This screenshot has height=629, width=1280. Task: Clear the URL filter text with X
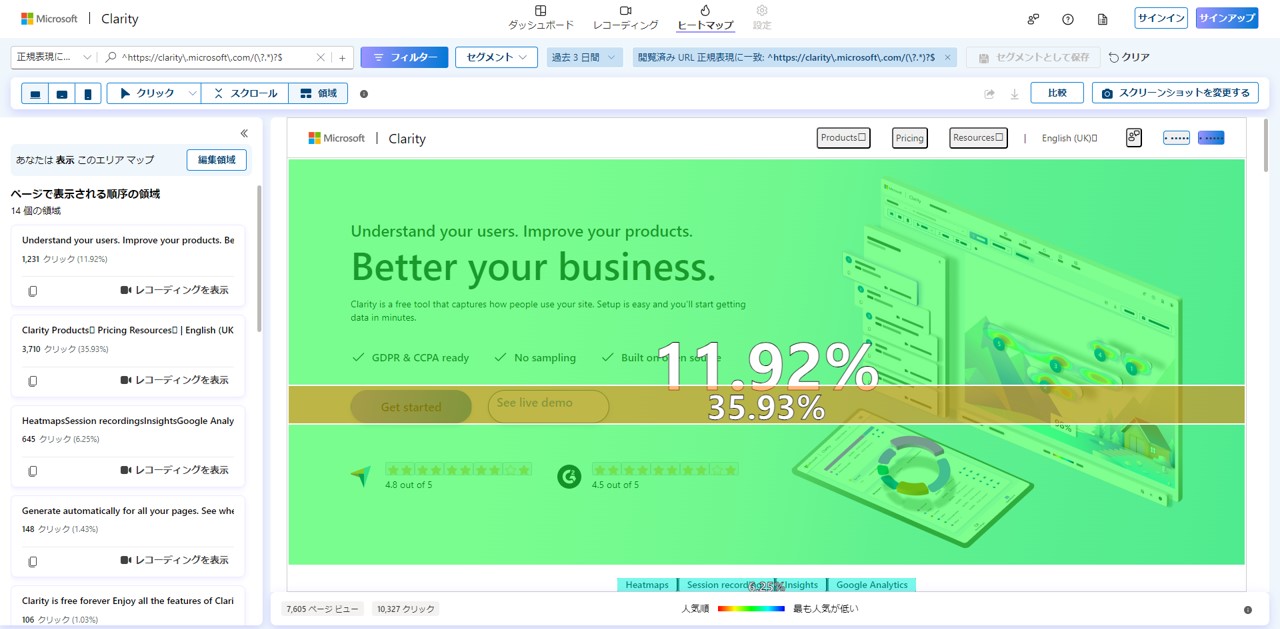coord(321,58)
